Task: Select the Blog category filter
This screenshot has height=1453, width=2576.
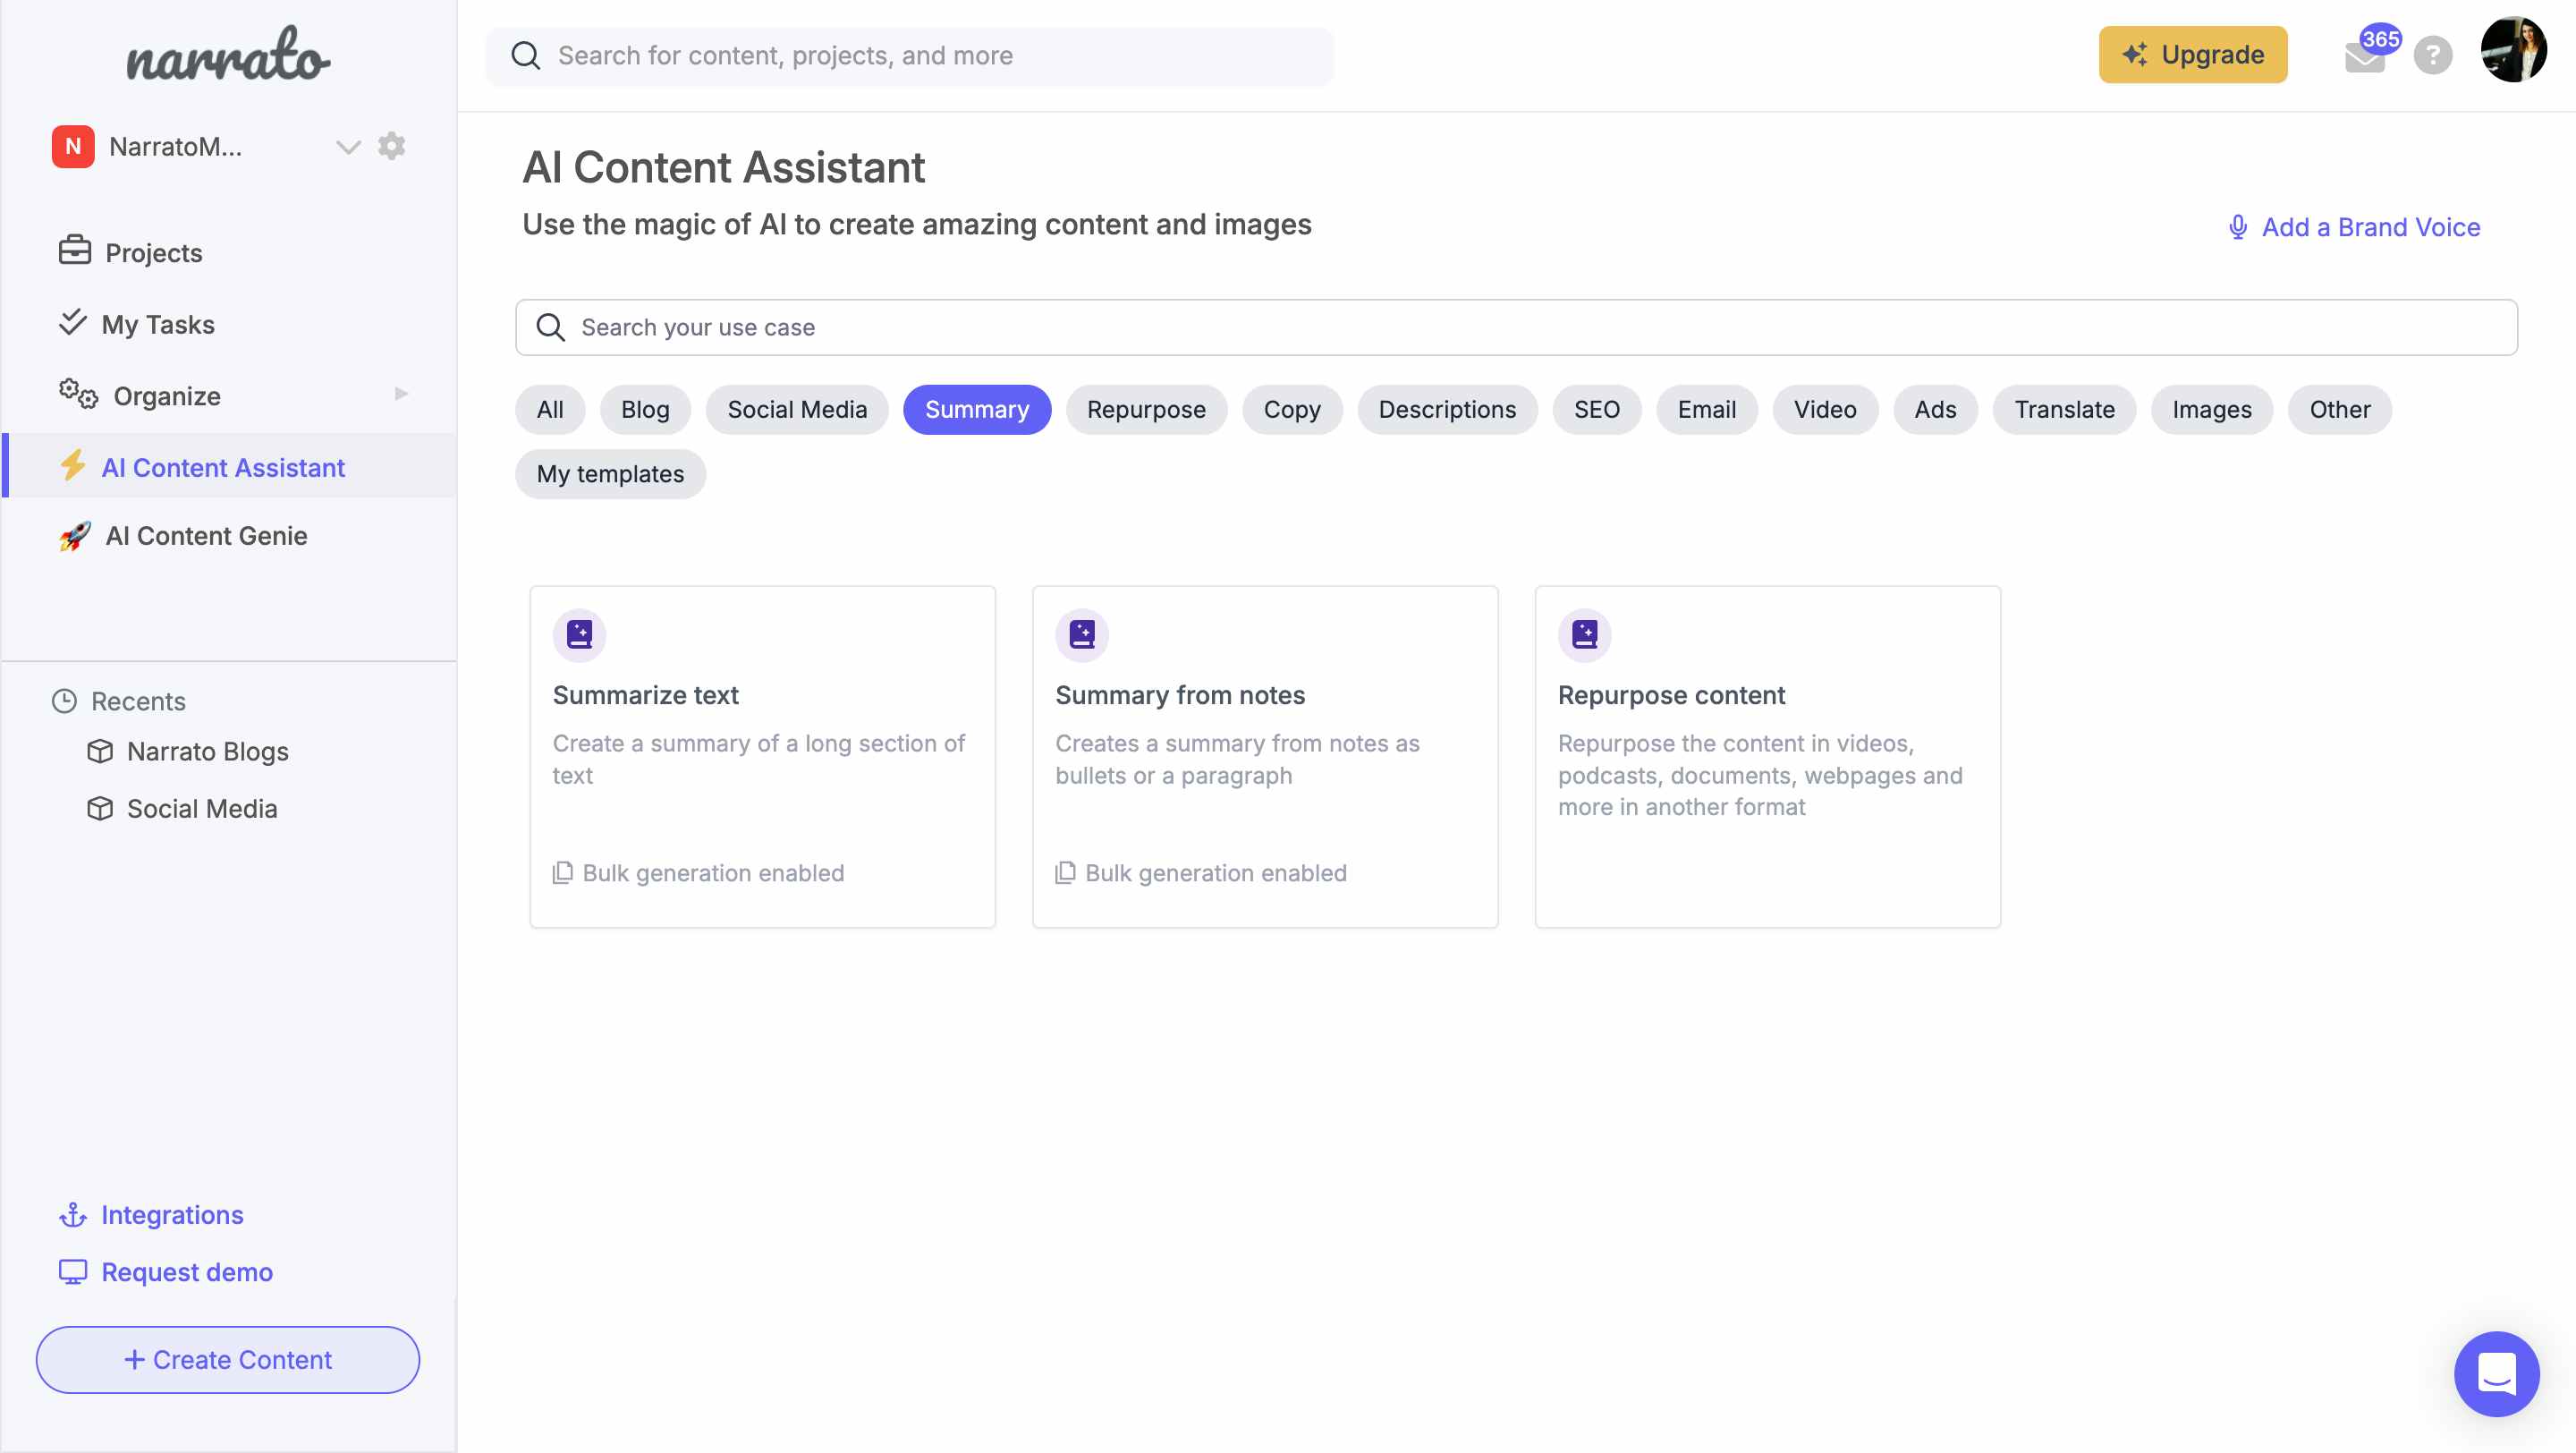Action: (645, 409)
